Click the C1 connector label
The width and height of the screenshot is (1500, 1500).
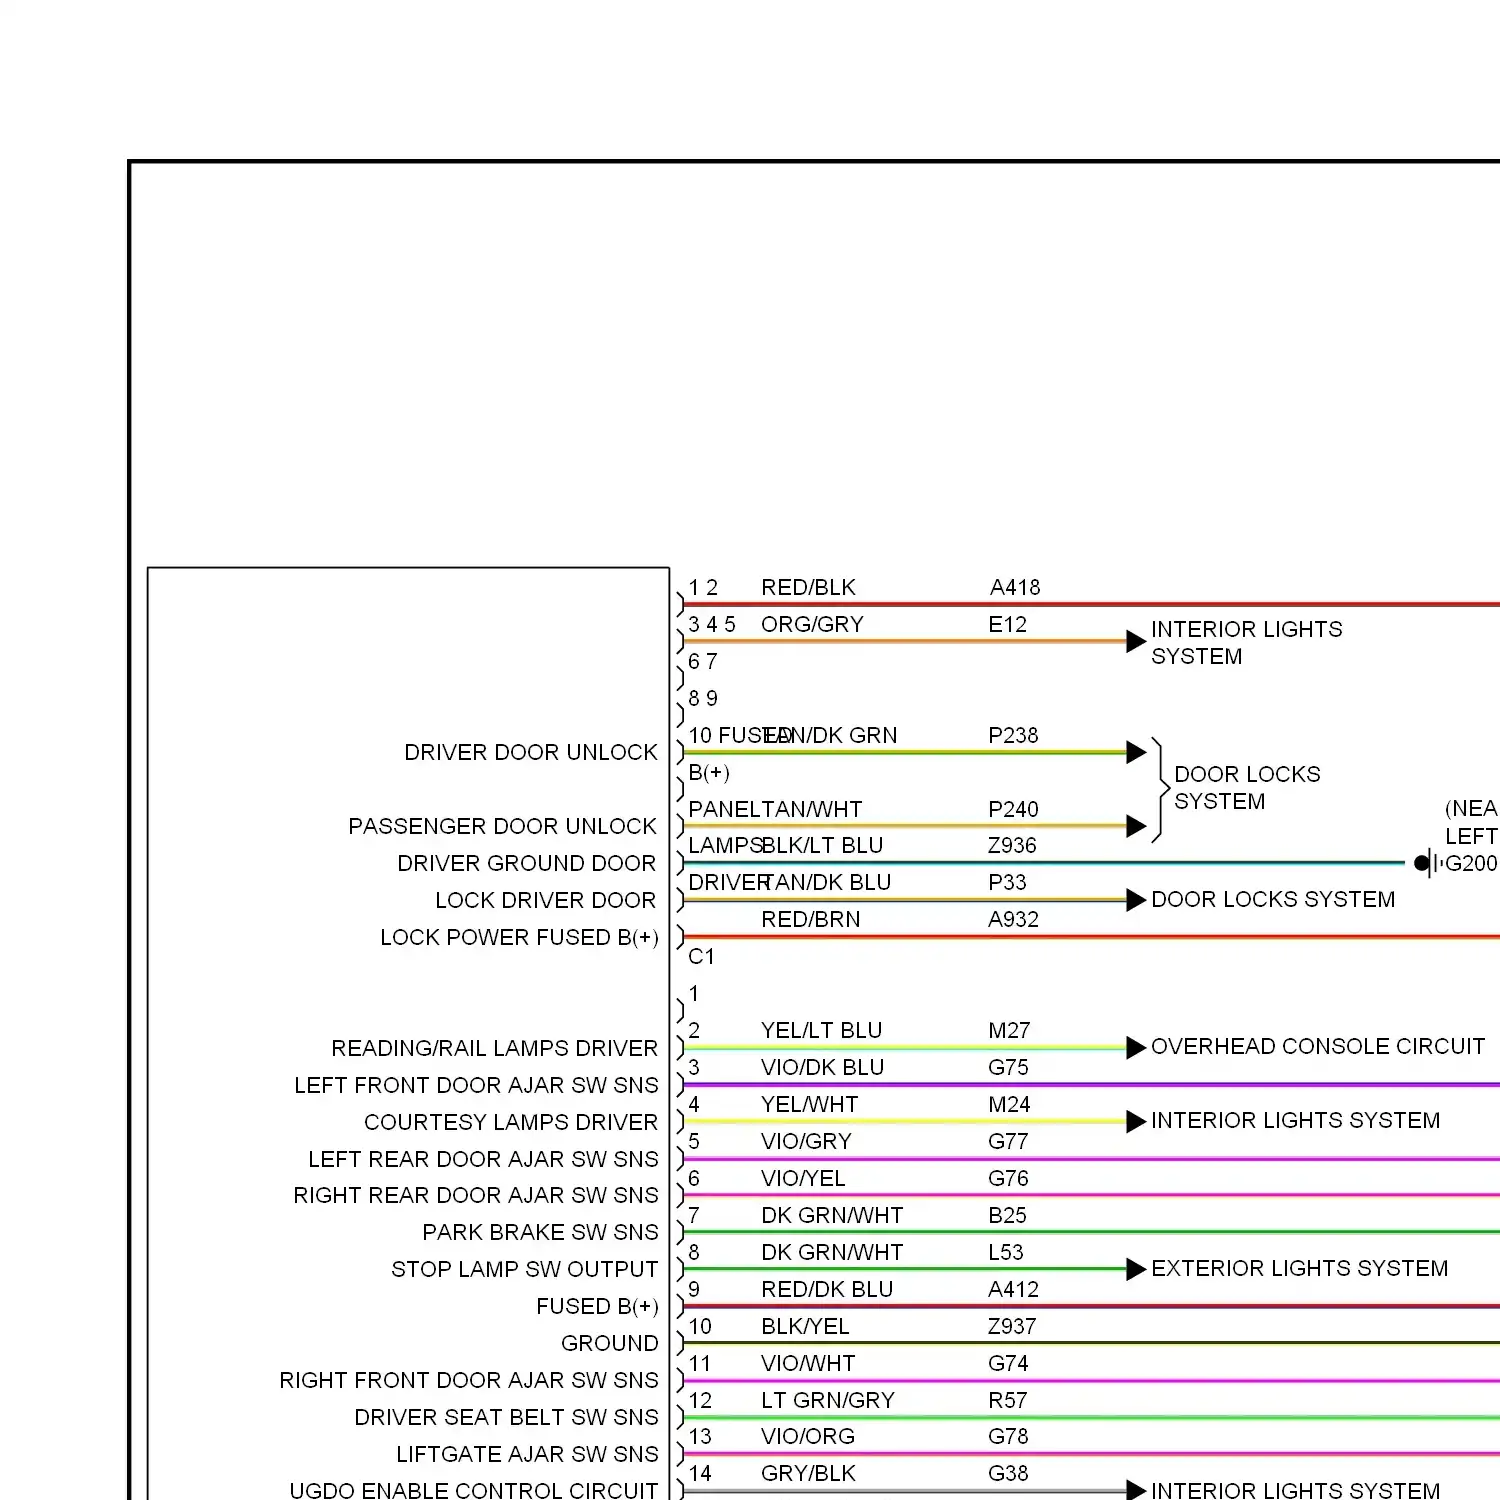701,957
